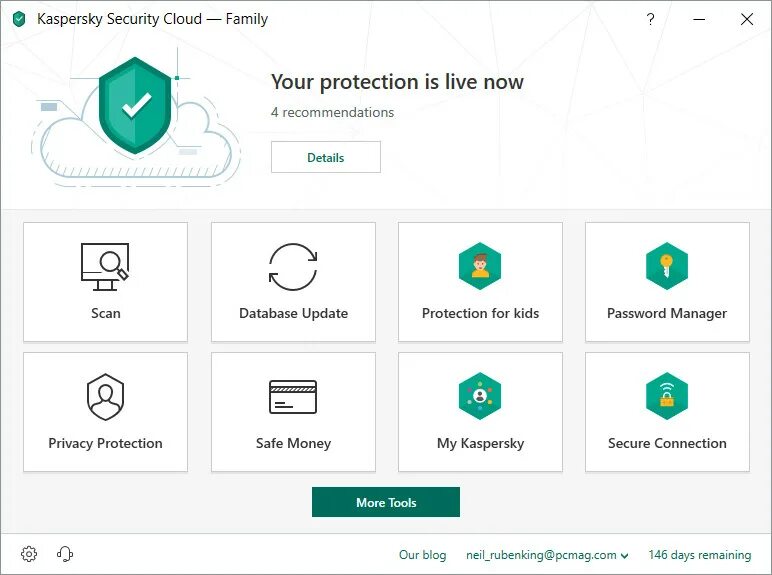Open the Our blog link
This screenshot has height=575, width=772.
[422, 555]
